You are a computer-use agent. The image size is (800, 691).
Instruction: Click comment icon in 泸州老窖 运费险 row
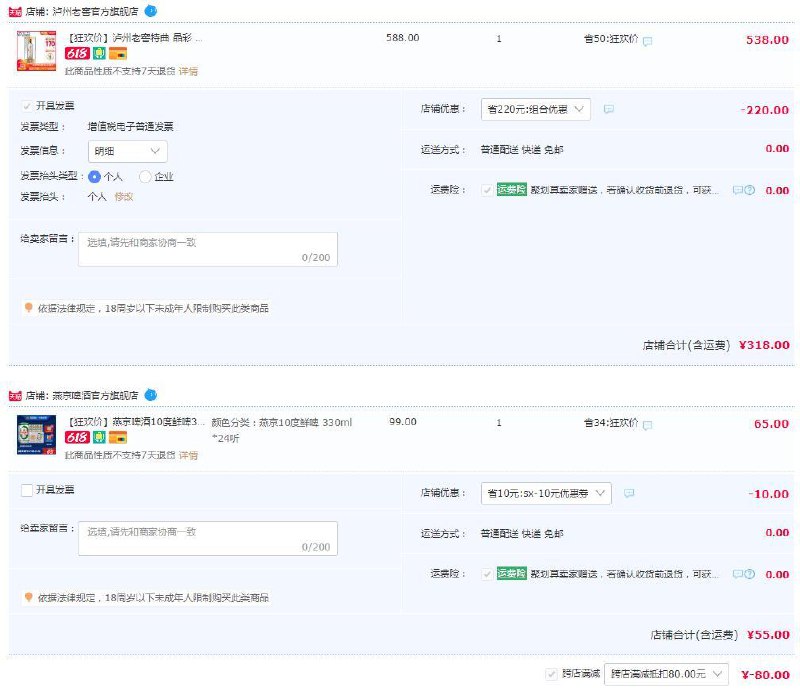[738, 190]
